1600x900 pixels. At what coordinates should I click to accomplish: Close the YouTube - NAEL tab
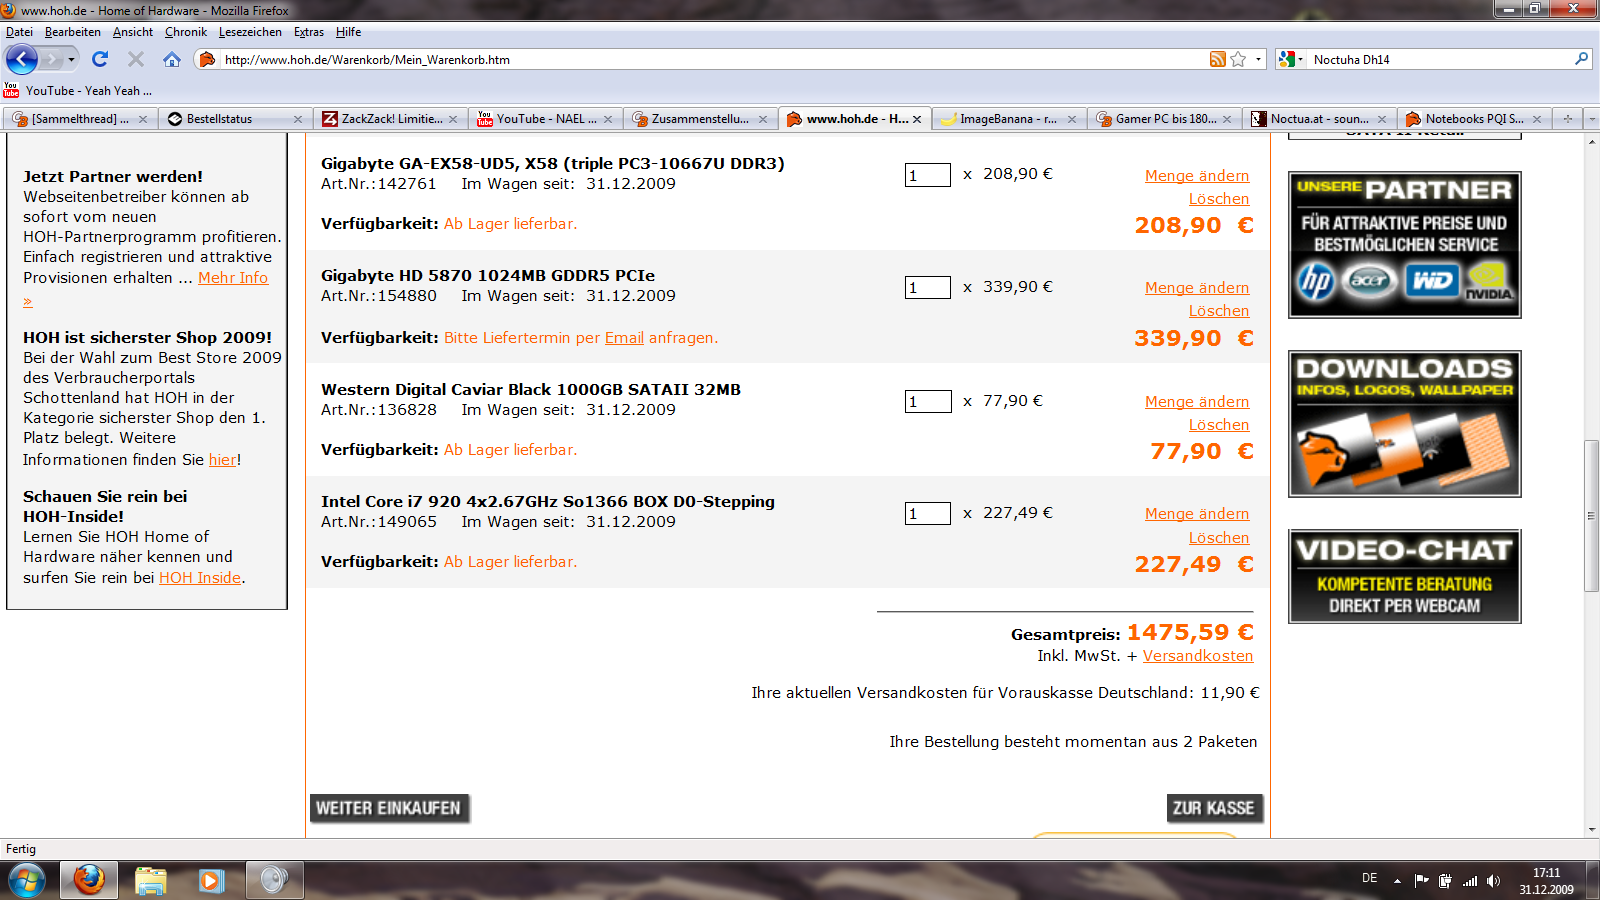pos(608,119)
